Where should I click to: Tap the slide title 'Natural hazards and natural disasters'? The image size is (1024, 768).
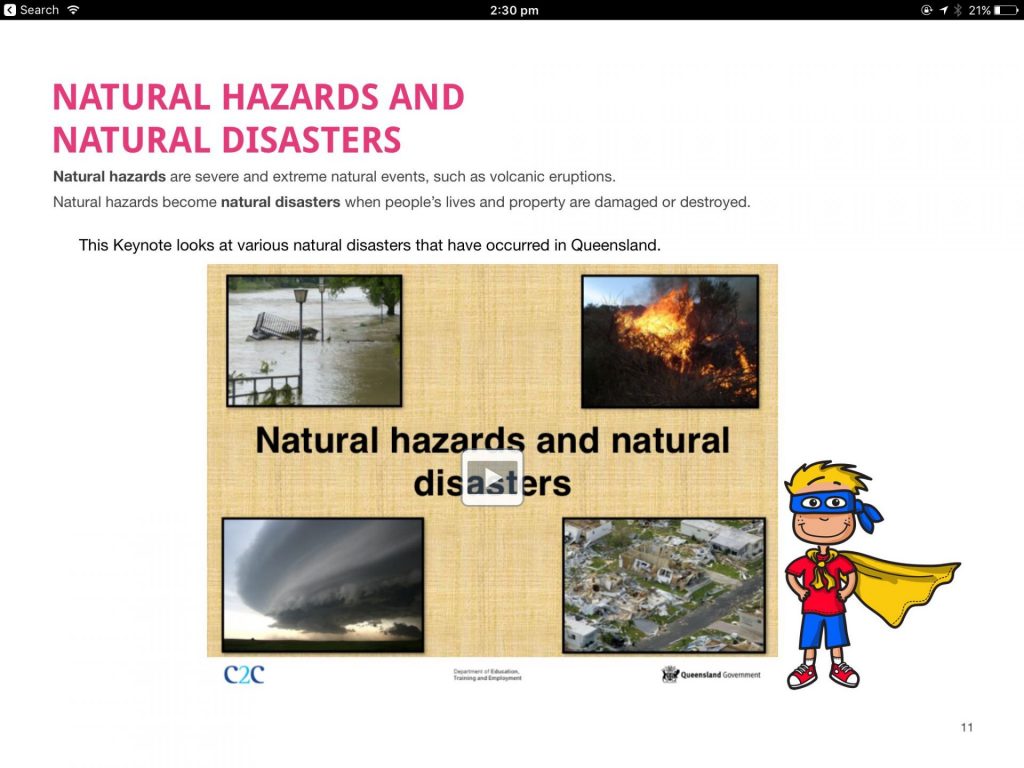[x=492, y=461]
